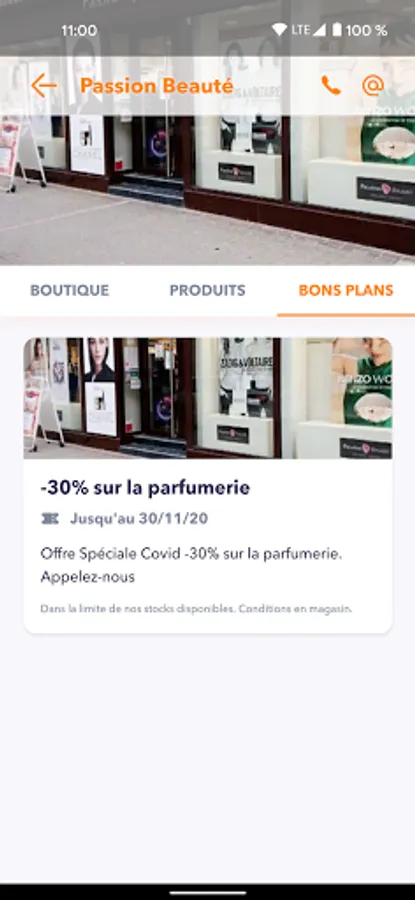Screen dimensions: 415x900
Task: Switch to the PRODUITS tab
Action: (207, 290)
